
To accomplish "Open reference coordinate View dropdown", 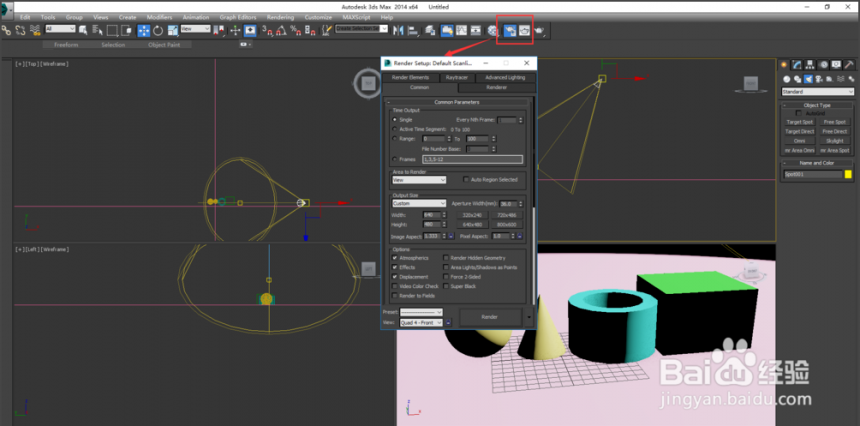I will click(196, 29).
